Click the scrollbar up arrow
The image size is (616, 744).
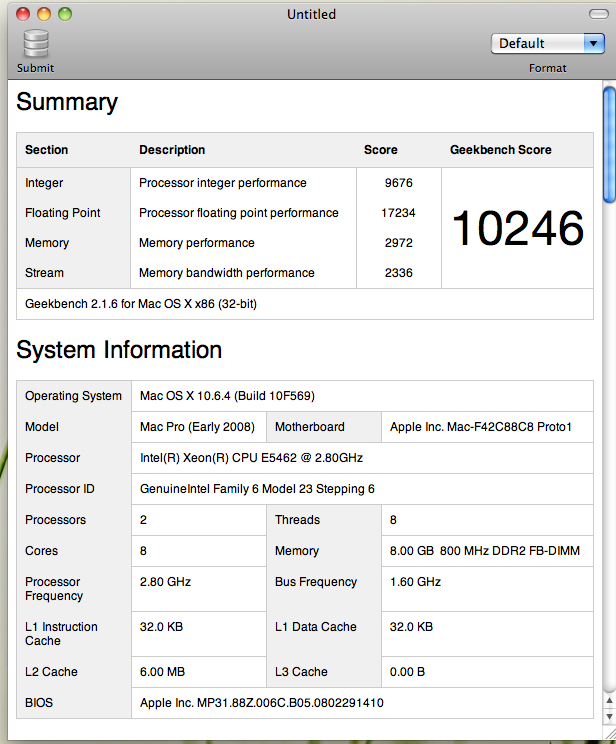609,700
